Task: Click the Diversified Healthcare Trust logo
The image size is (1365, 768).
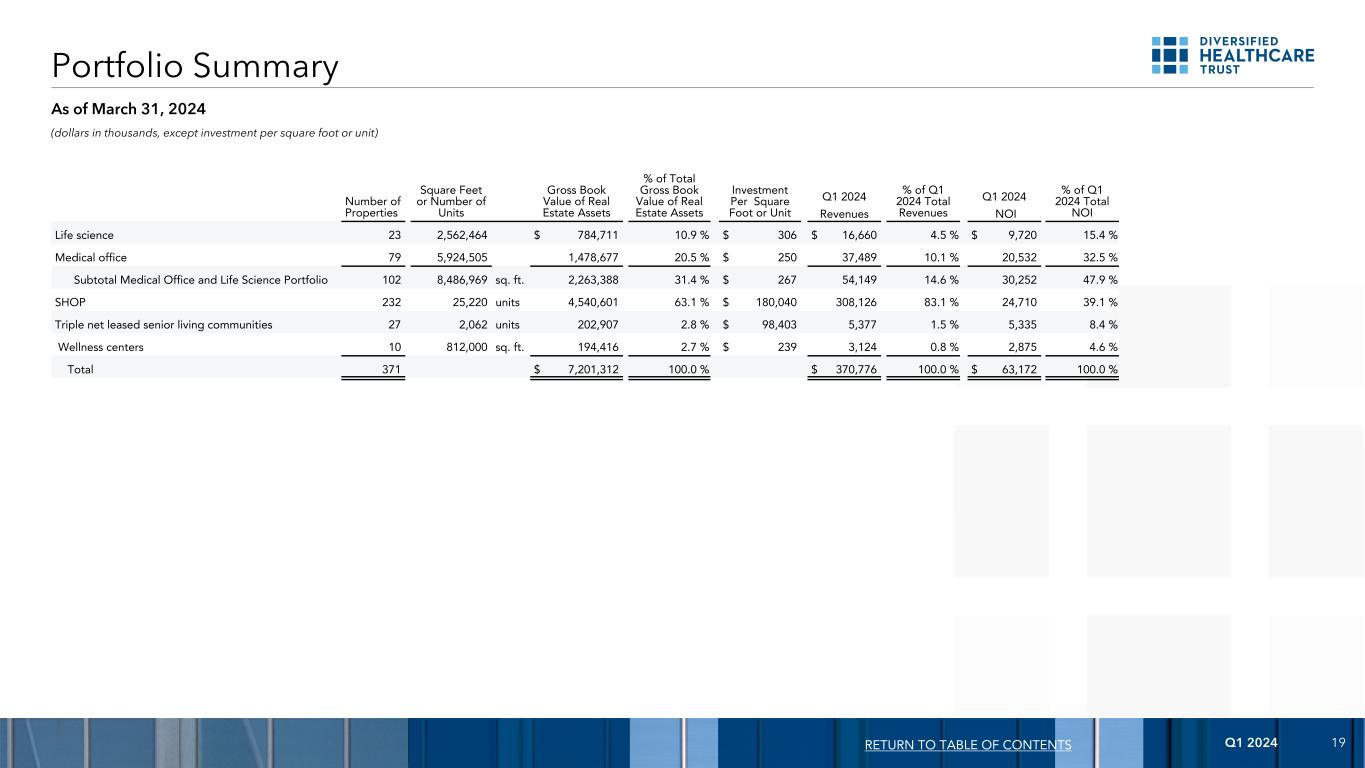Action: pos(1232,55)
